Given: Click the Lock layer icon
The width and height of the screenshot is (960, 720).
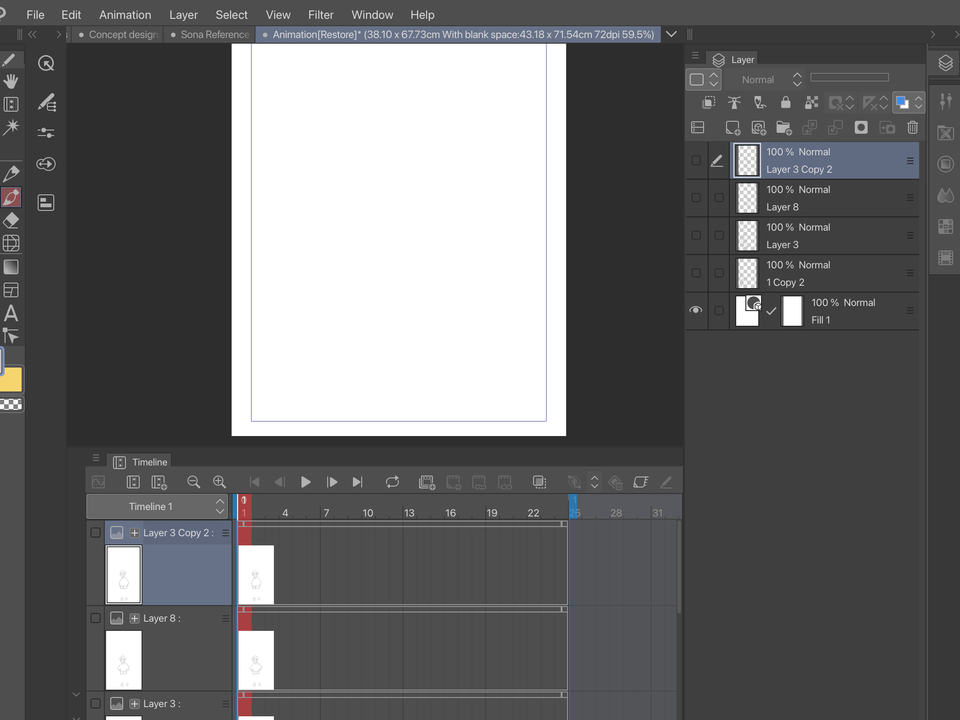Looking at the screenshot, I should tap(785, 102).
